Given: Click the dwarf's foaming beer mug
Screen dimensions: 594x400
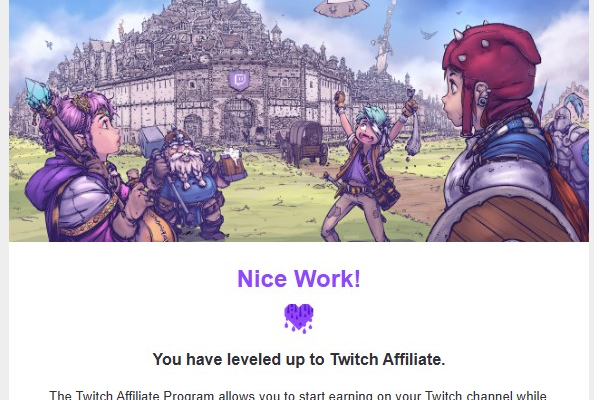Looking at the screenshot, I should [x=232, y=165].
